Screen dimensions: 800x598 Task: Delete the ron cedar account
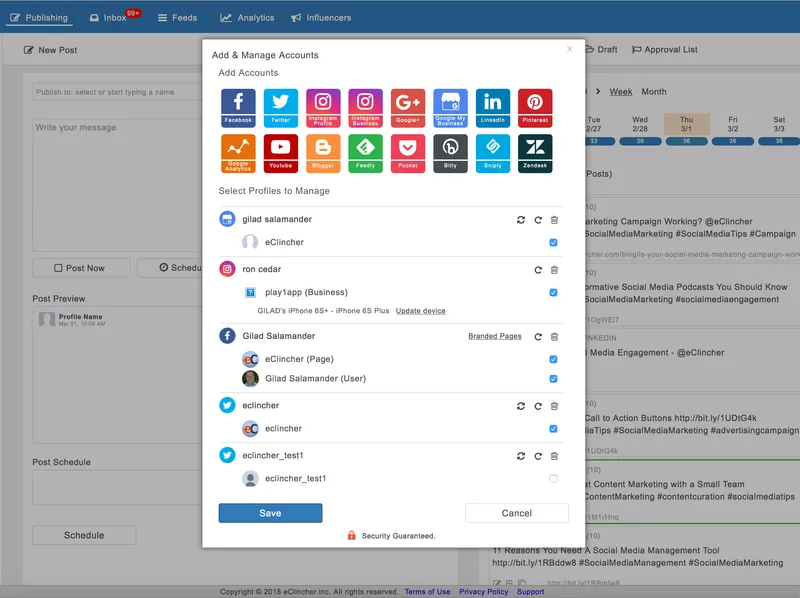click(x=554, y=270)
